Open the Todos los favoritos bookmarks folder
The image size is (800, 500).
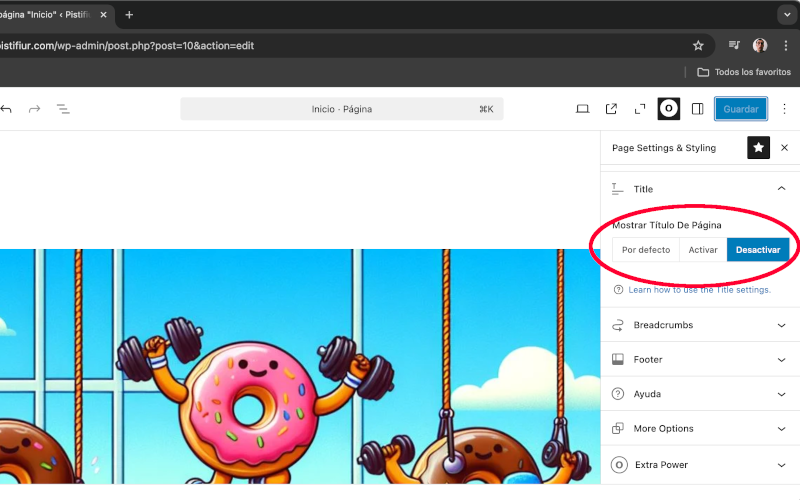(744, 72)
